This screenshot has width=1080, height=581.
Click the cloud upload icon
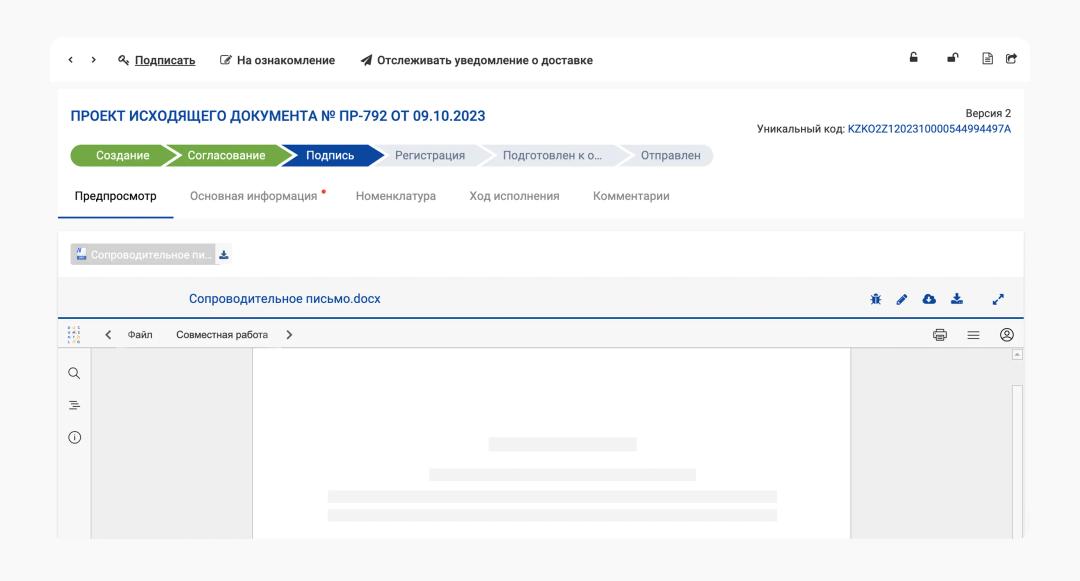929,299
